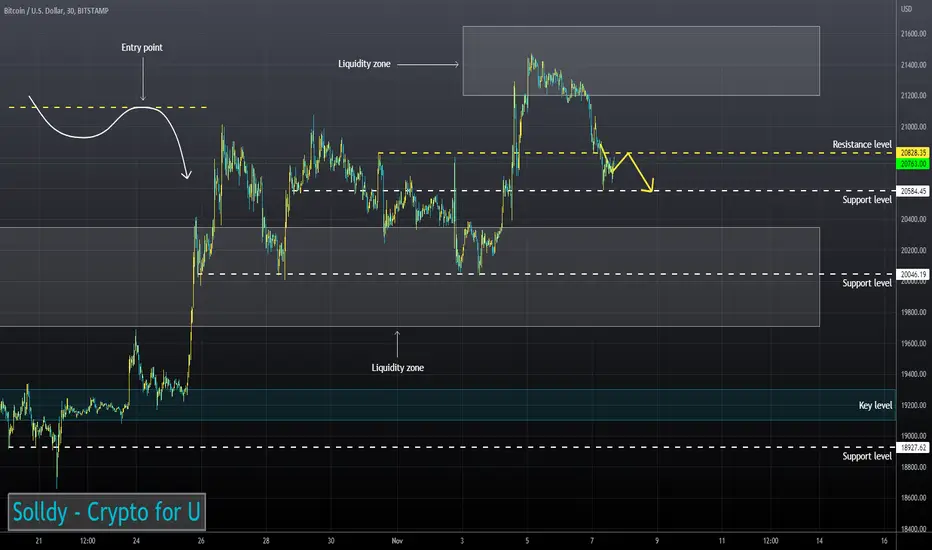Click the 20200.00 price axis label
This screenshot has height=550, width=932.
913,250
